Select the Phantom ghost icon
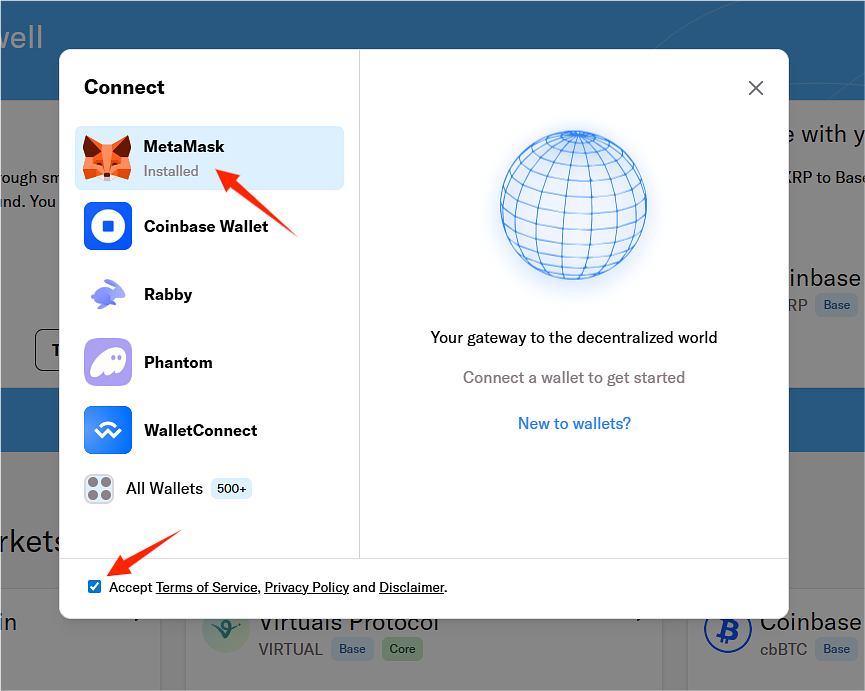 coord(108,362)
